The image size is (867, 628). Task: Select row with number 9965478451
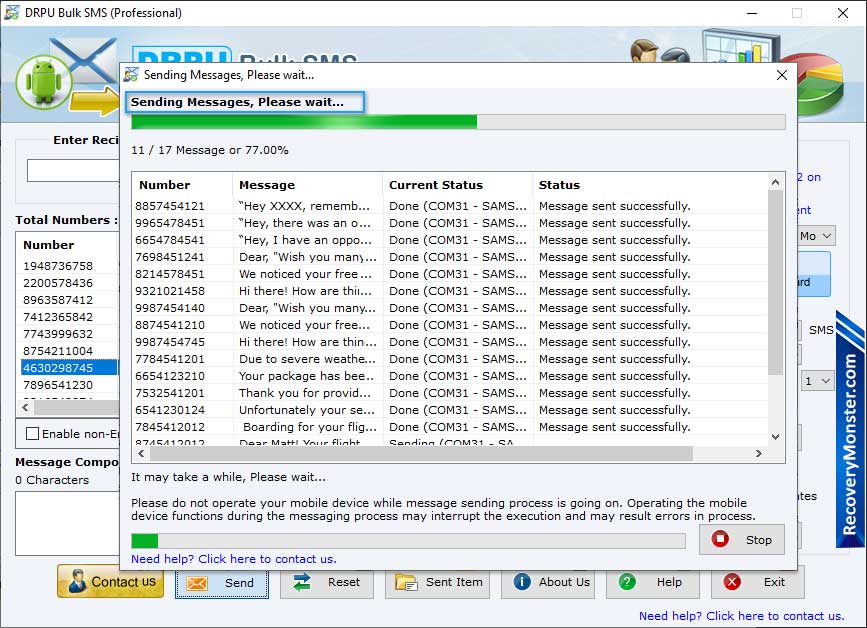click(450, 223)
